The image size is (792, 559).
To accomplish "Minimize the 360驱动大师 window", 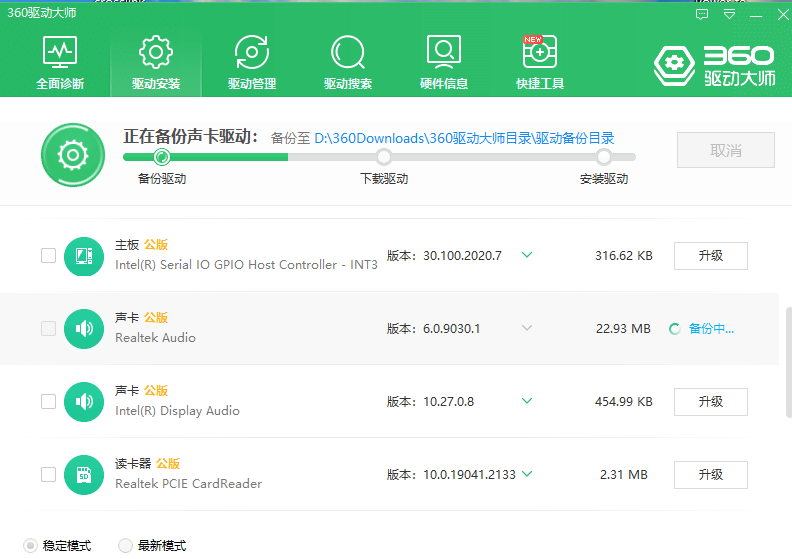I will pos(756,16).
